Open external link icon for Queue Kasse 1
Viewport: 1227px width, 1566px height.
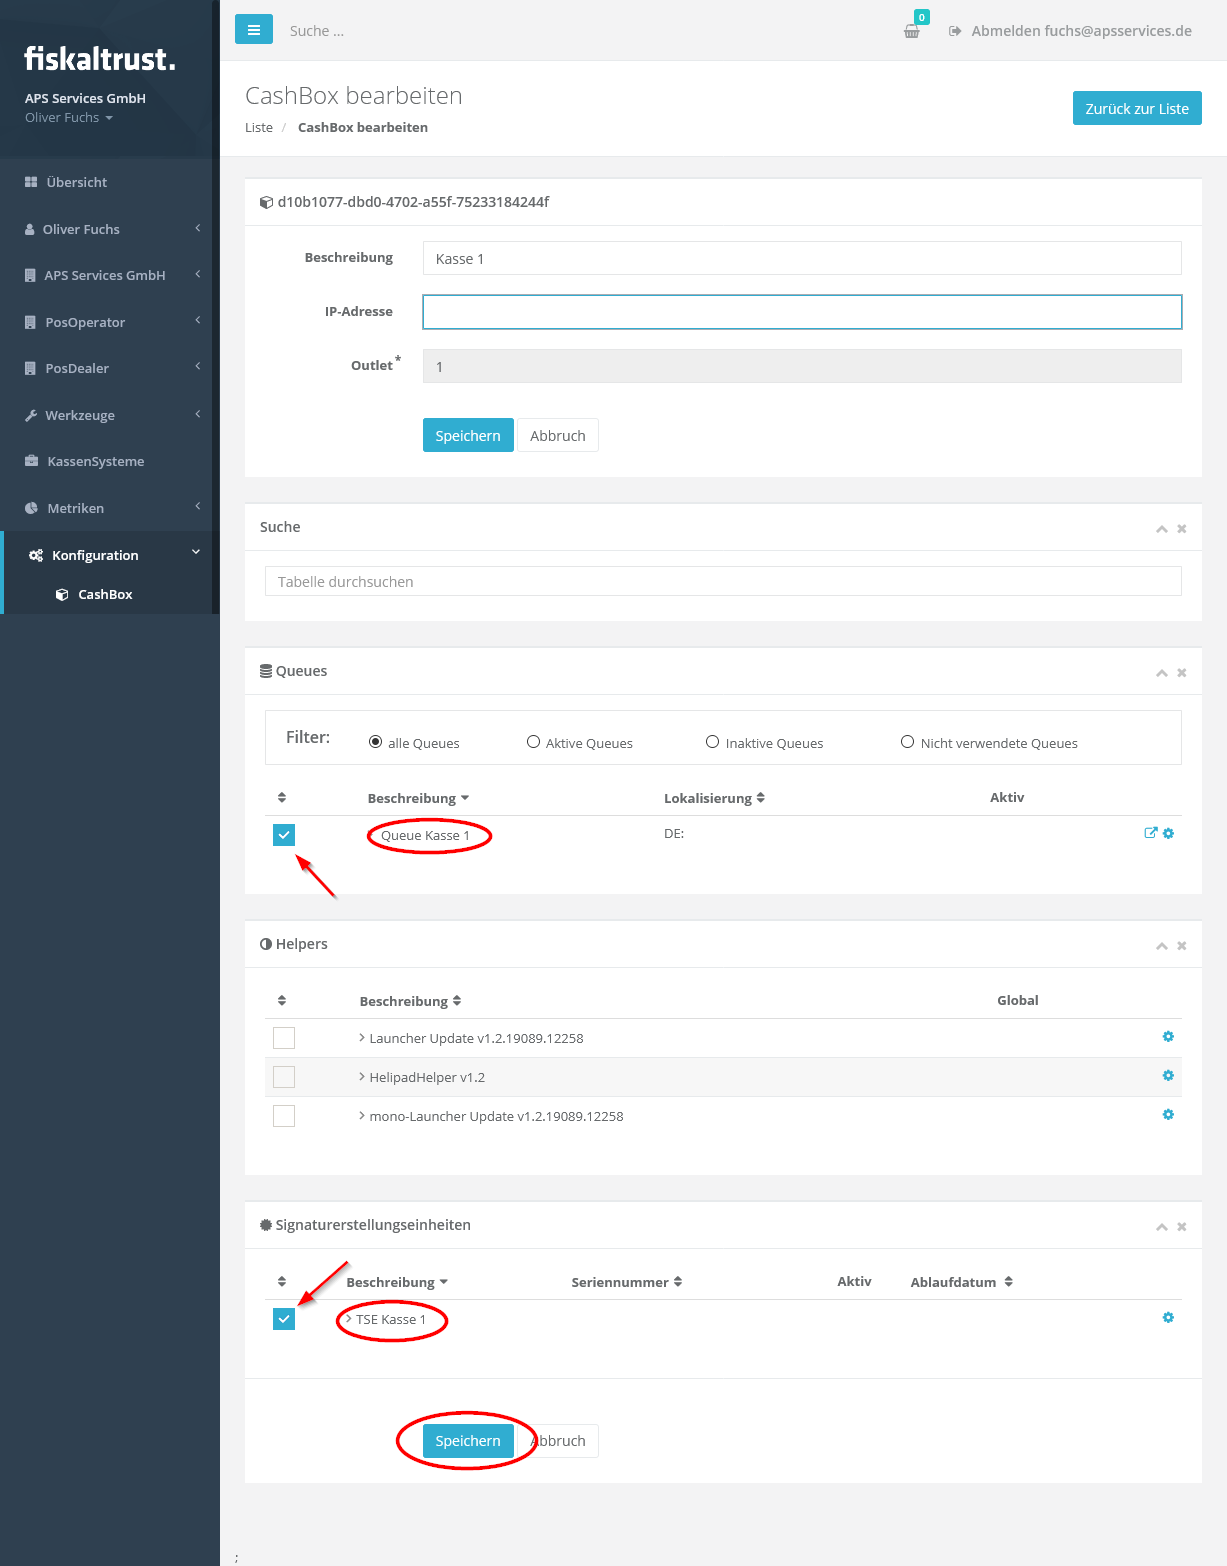pos(1150,833)
